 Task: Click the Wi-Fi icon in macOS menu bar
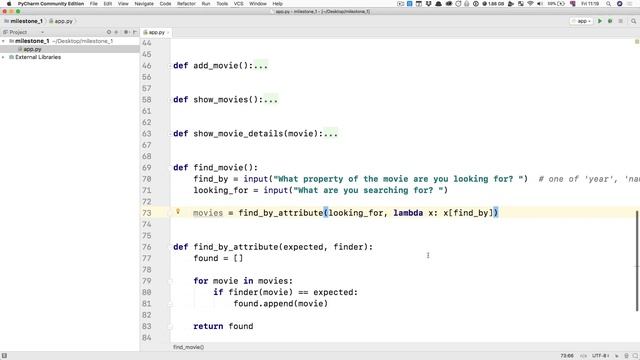coord(530,4)
